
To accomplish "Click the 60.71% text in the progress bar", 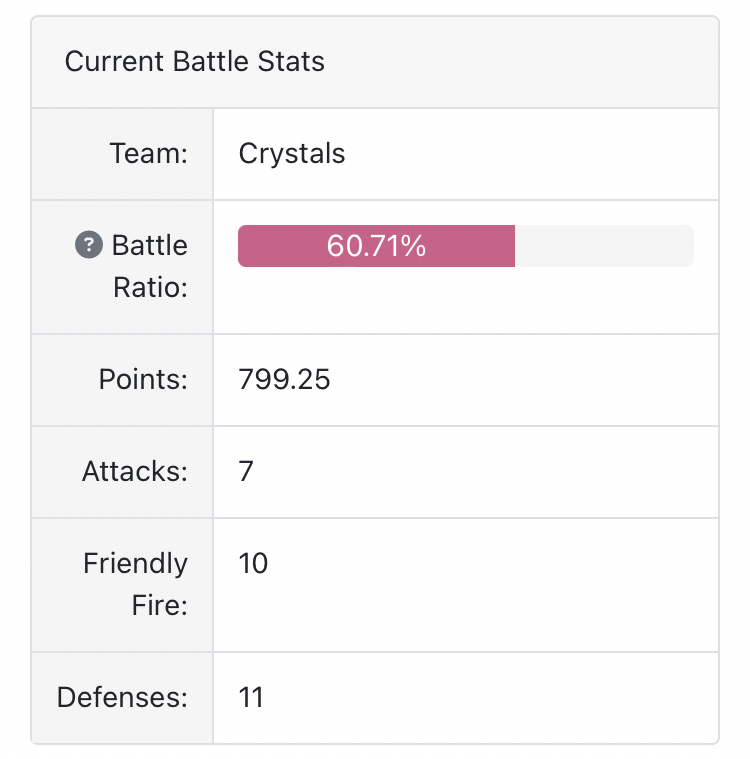I will click(376, 246).
